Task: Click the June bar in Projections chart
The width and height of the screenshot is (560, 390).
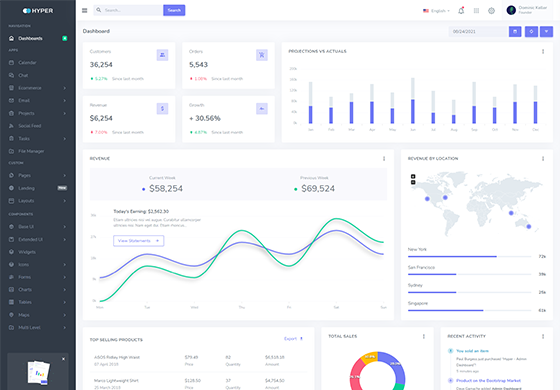Action: coord(413,111)
